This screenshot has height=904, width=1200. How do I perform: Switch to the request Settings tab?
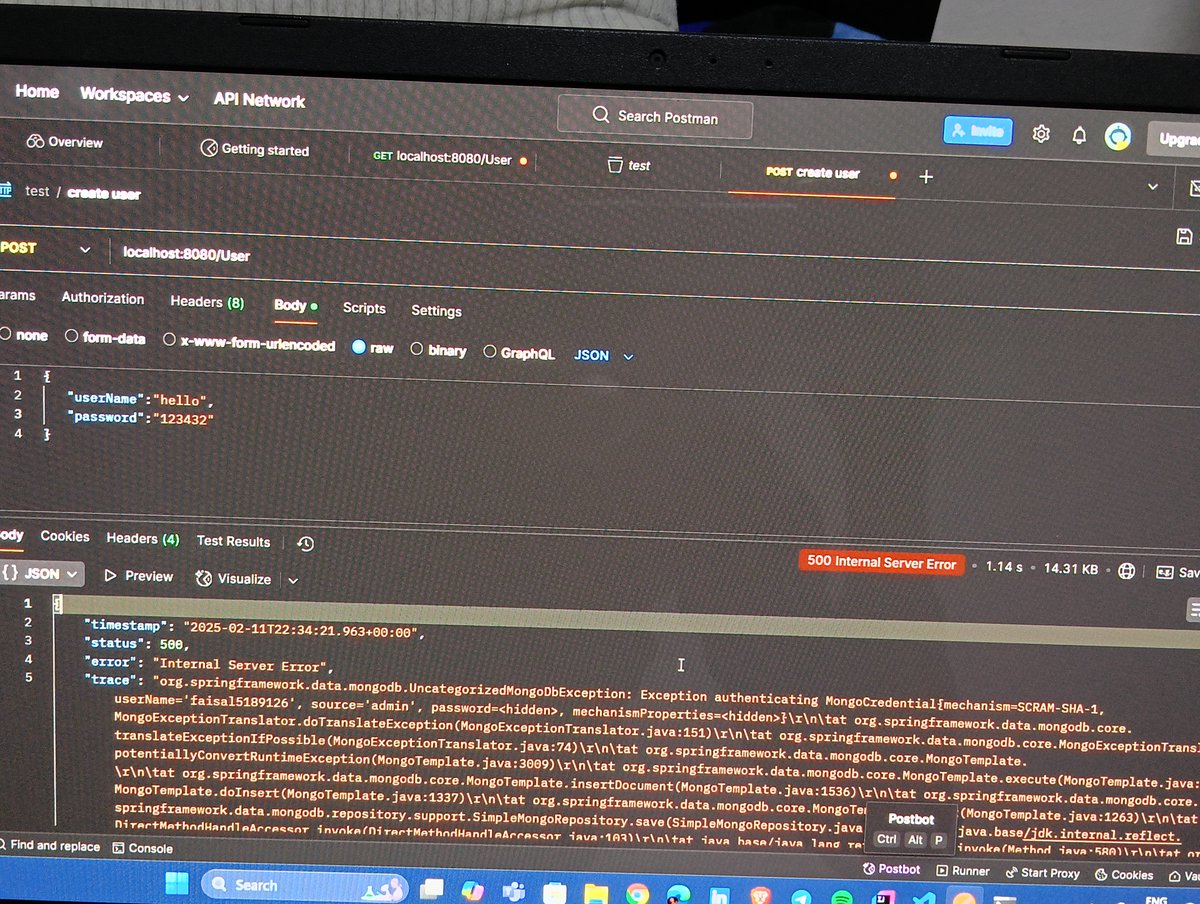pos(436,311)
